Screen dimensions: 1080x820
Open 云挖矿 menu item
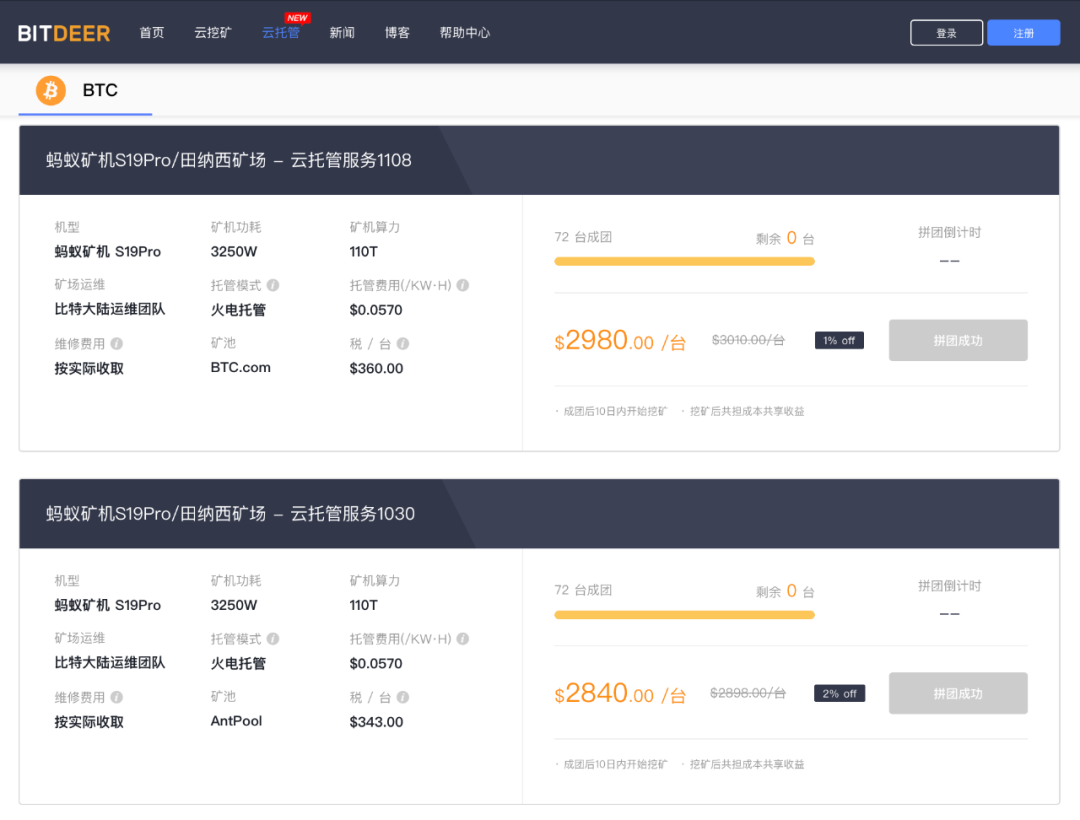point(213,32)
